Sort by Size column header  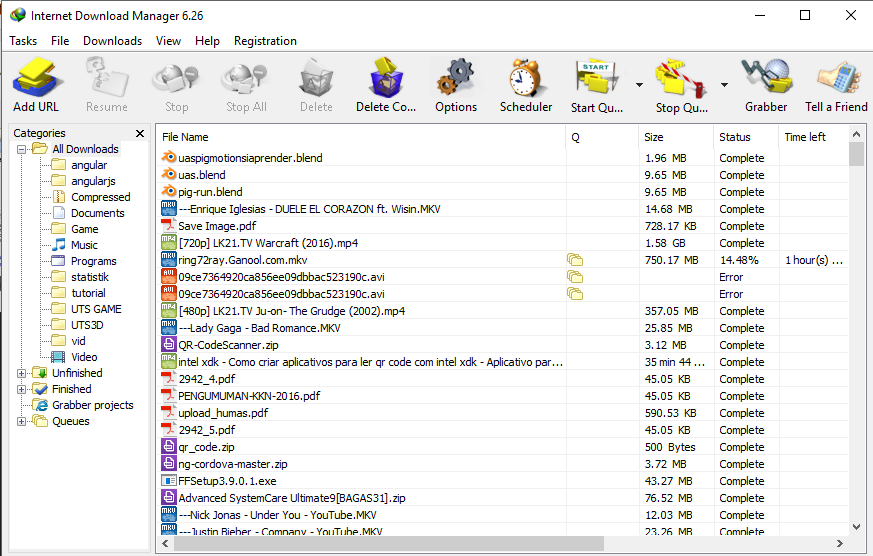[x=676, y=137]
